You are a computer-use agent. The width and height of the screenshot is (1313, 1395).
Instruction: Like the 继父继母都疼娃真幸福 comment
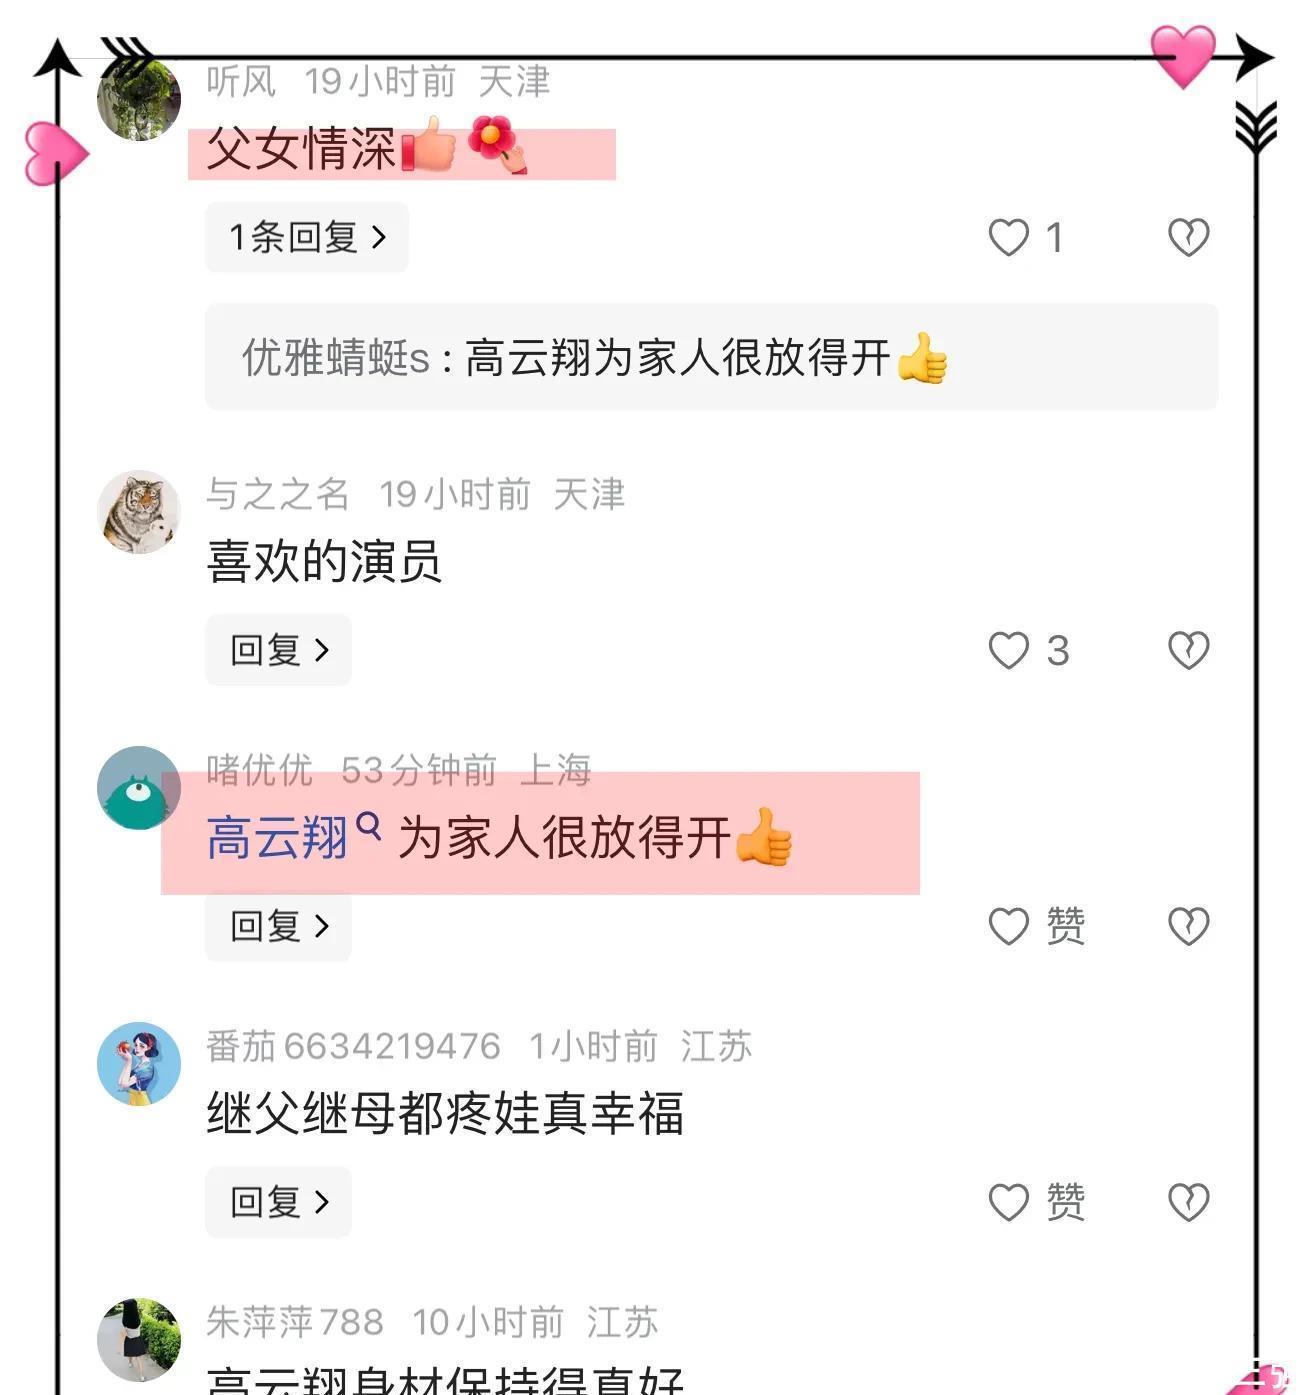(x=1008, y=1202)
